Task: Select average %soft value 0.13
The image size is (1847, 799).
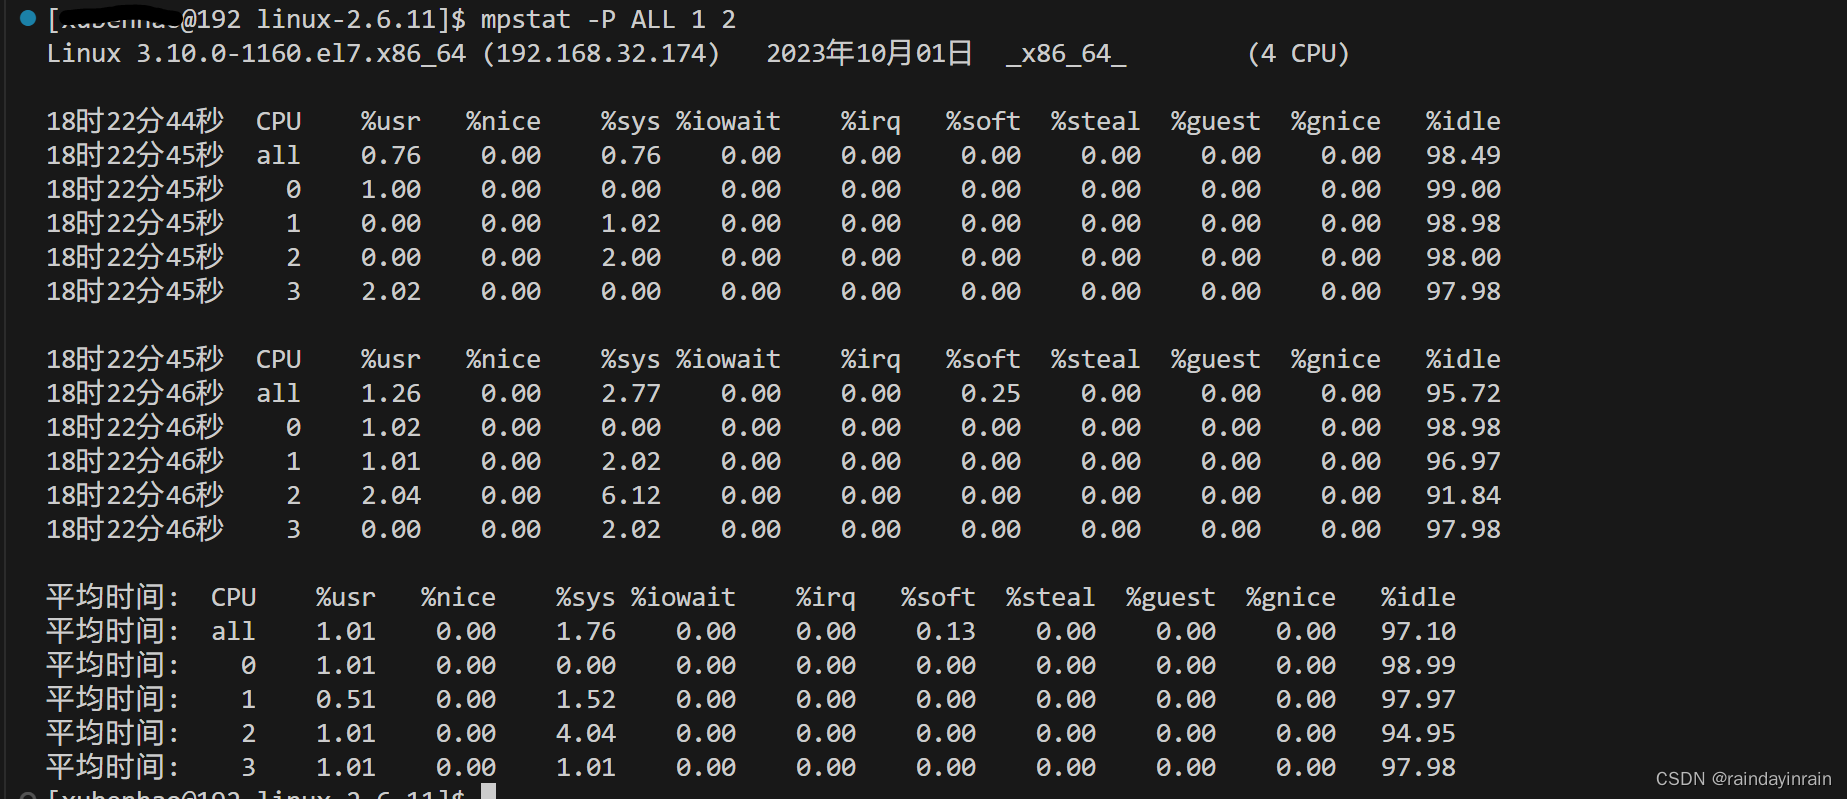Action: pyautogui.click(x=946, y=631)
